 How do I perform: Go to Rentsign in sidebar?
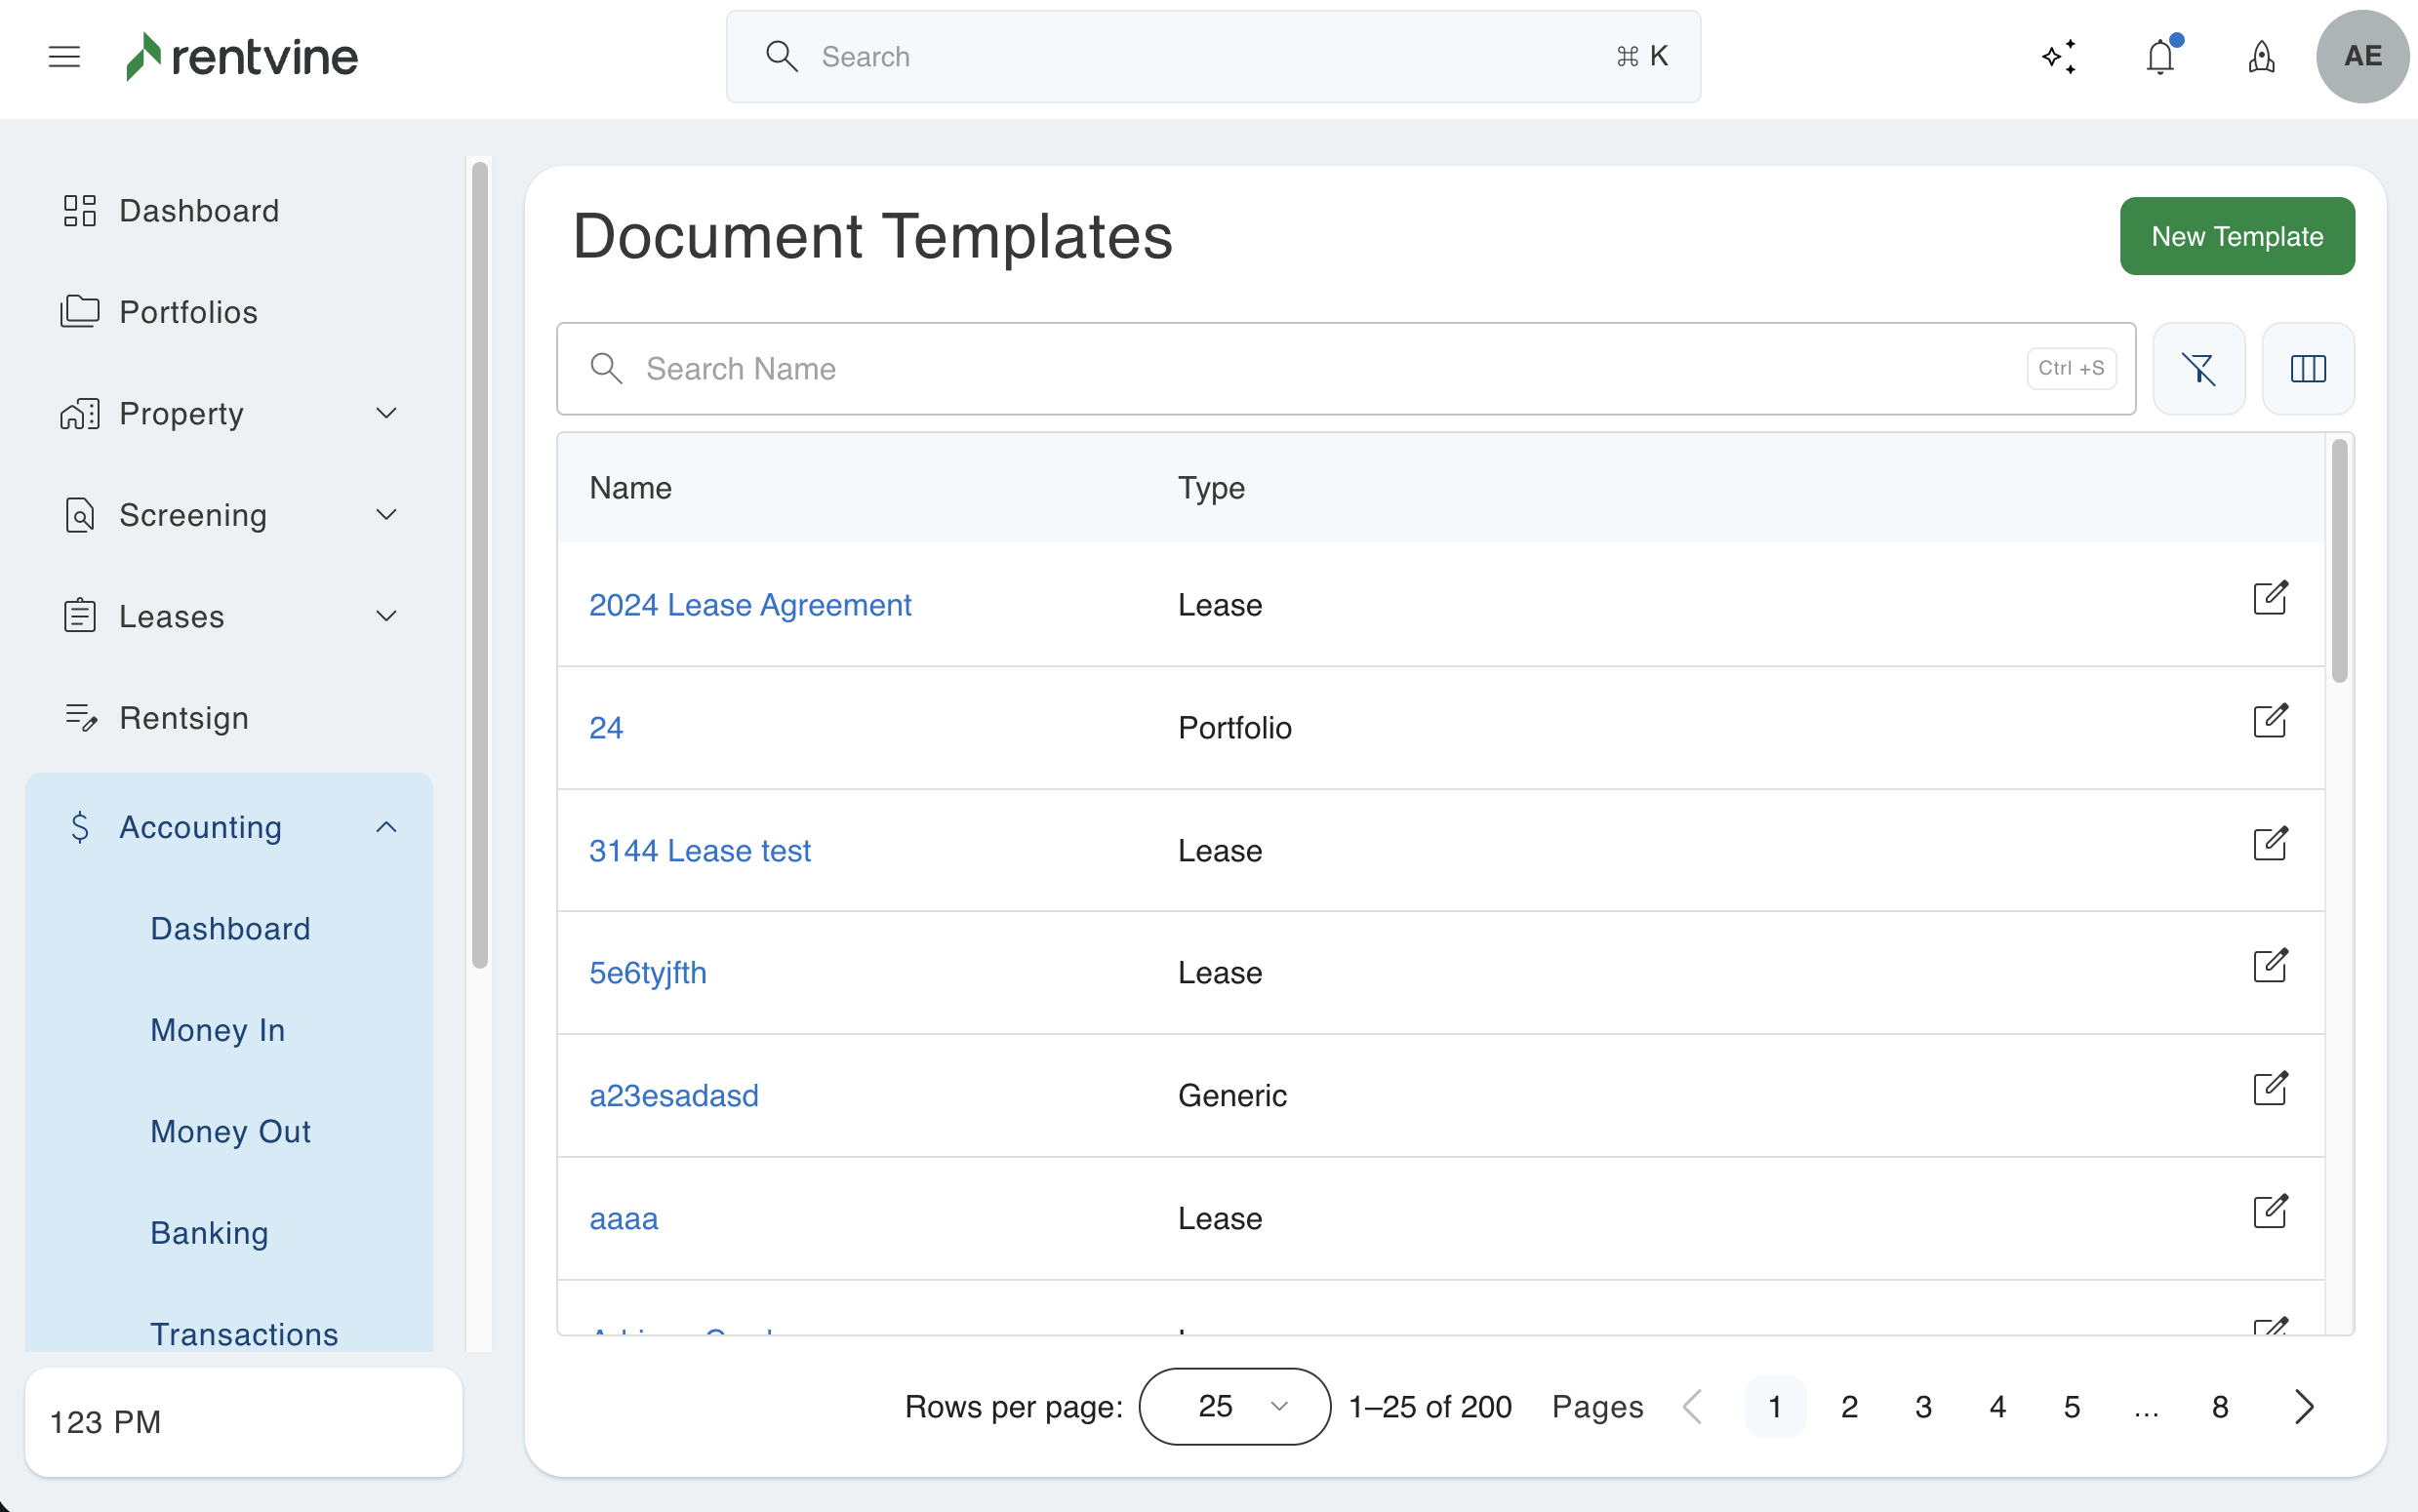click(184, 718)
